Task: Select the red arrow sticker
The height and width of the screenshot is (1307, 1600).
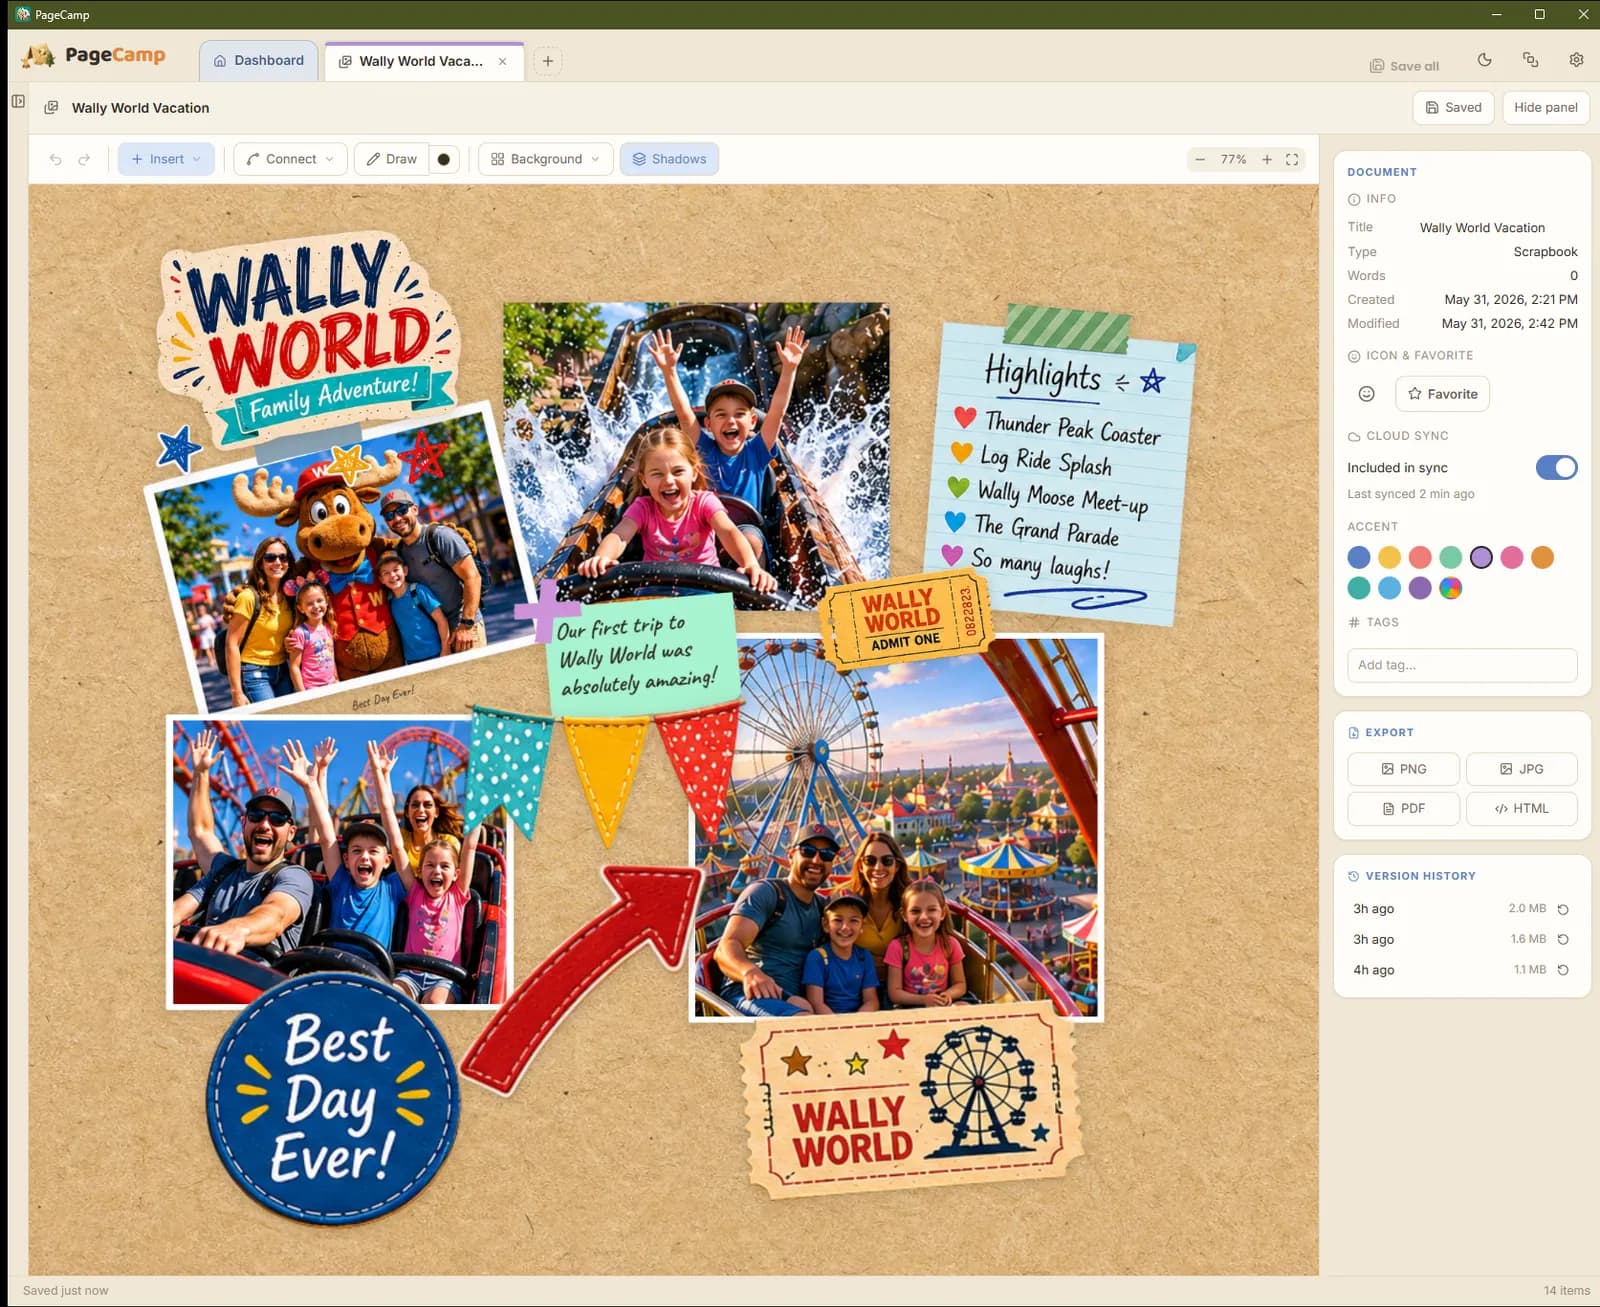Action: [583, 978]
